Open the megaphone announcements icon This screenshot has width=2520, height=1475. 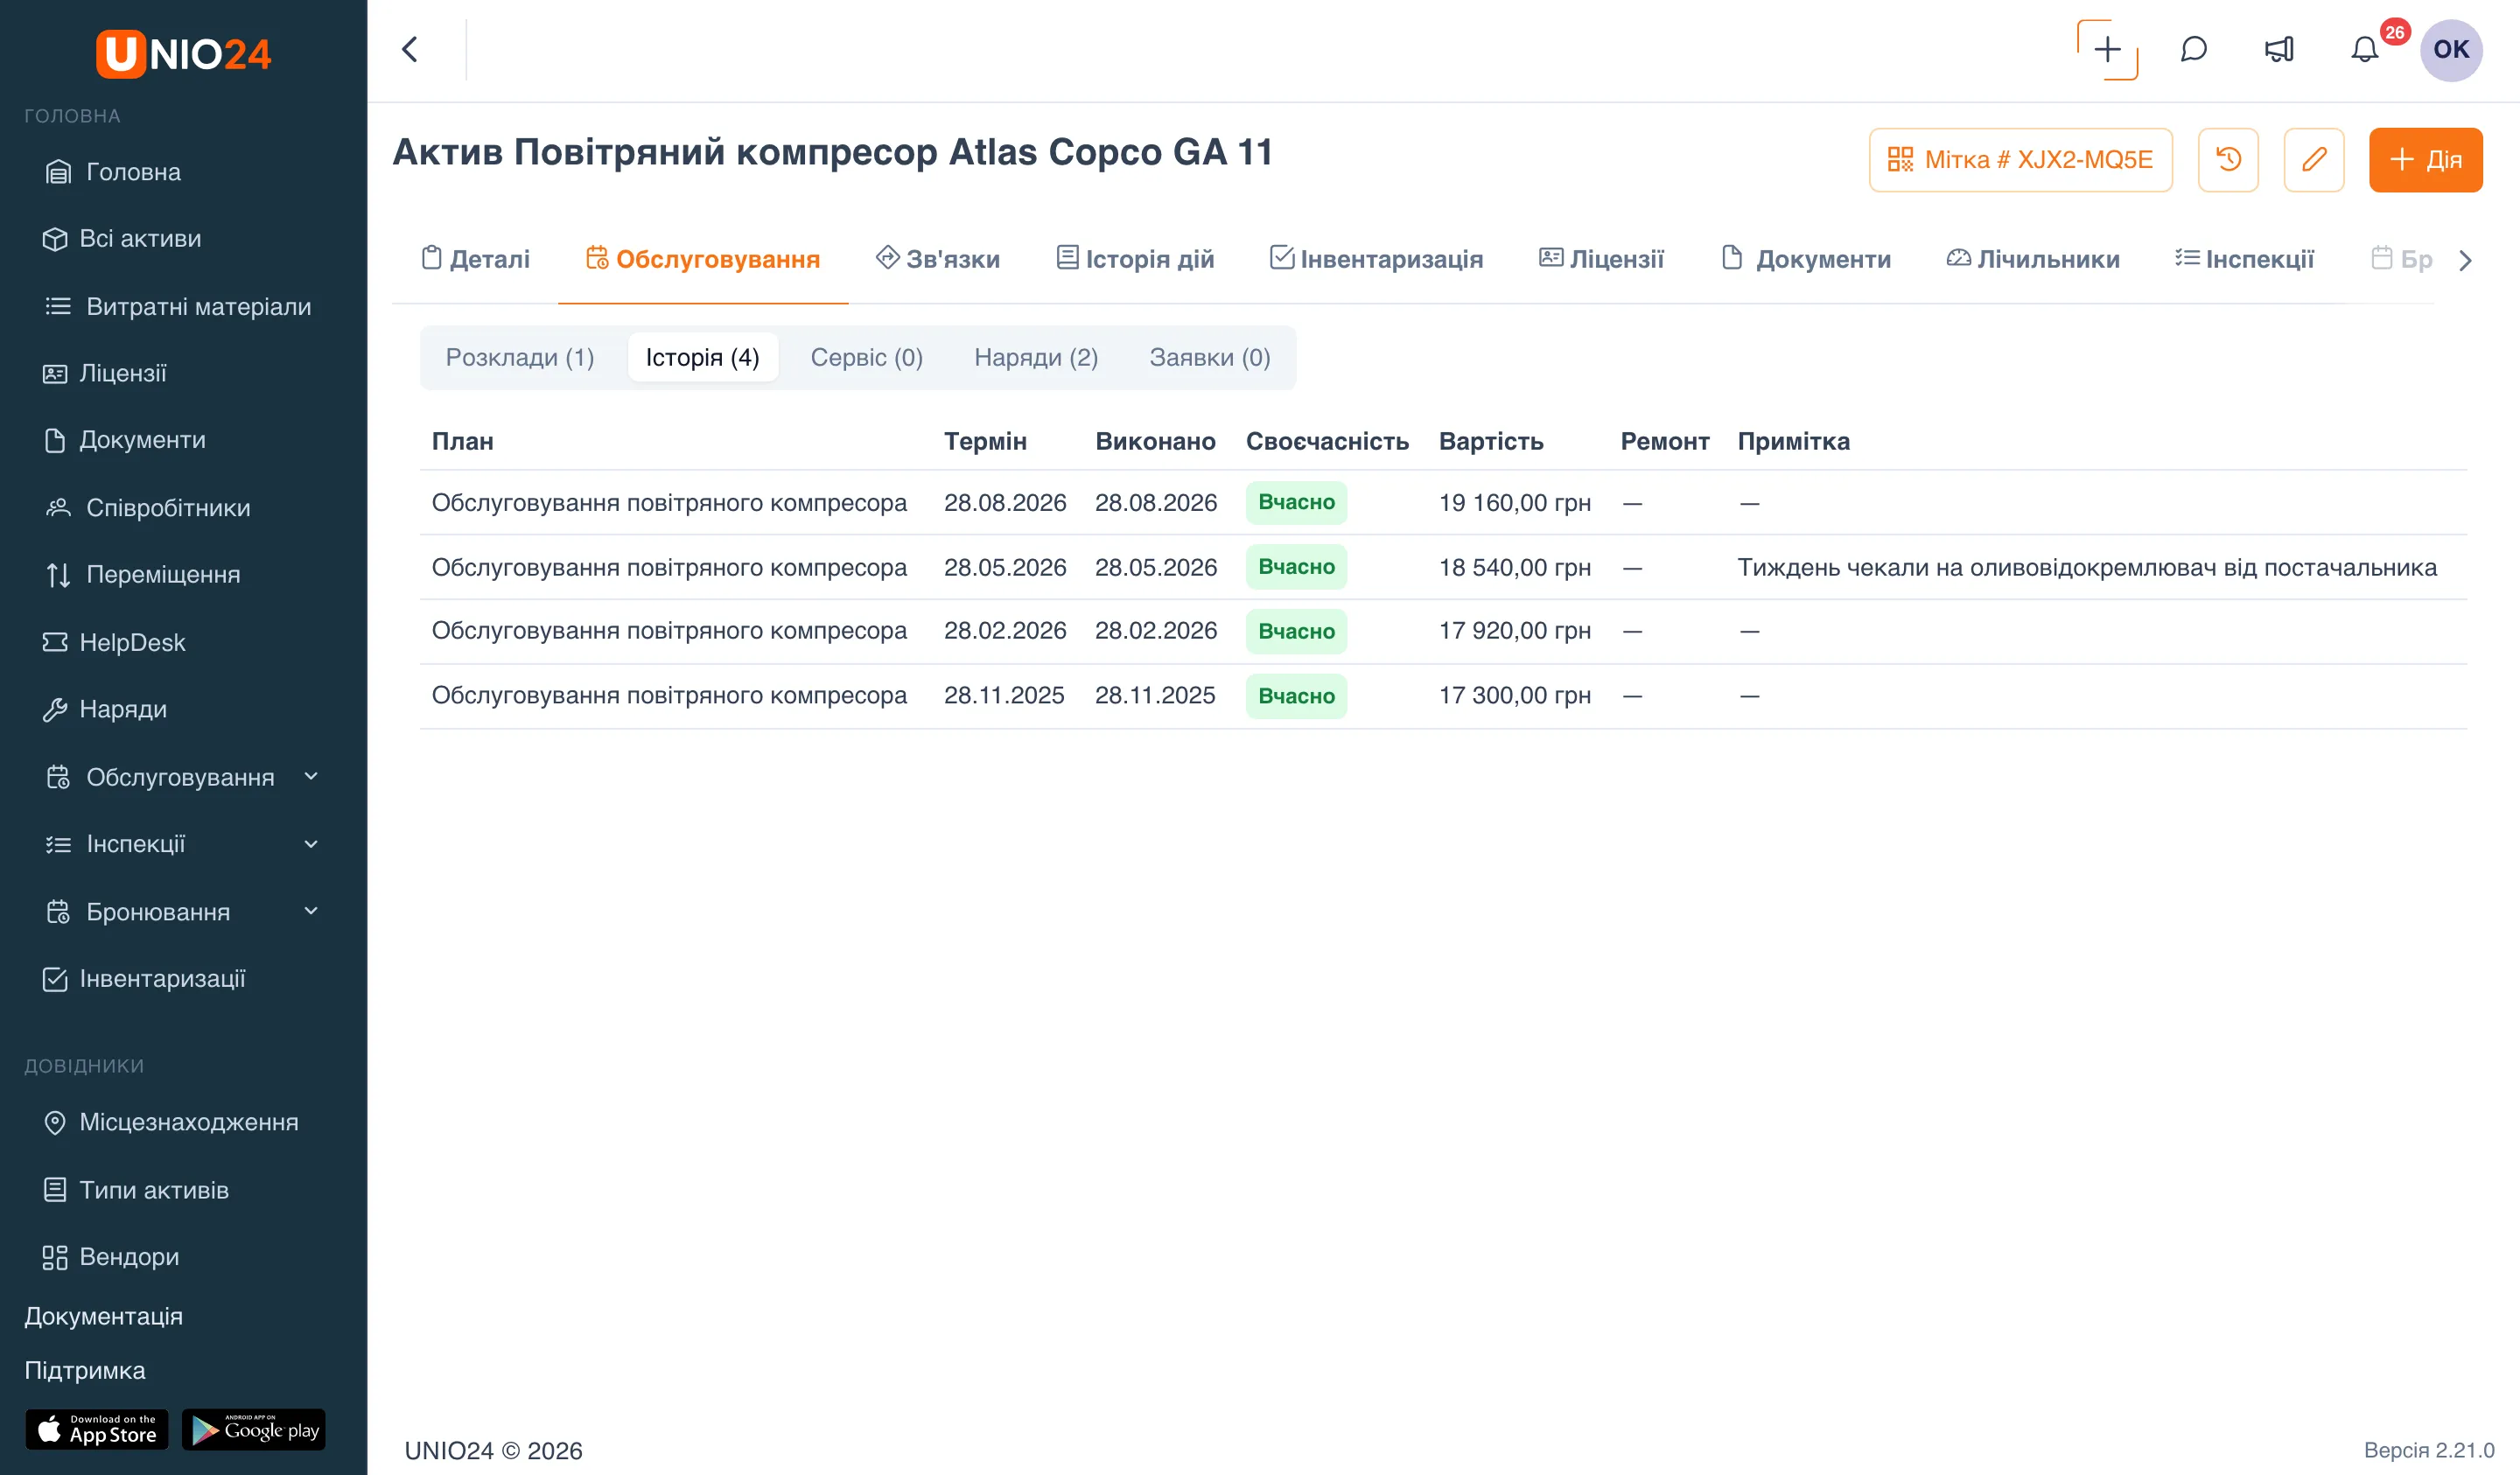coord(2279,49)
